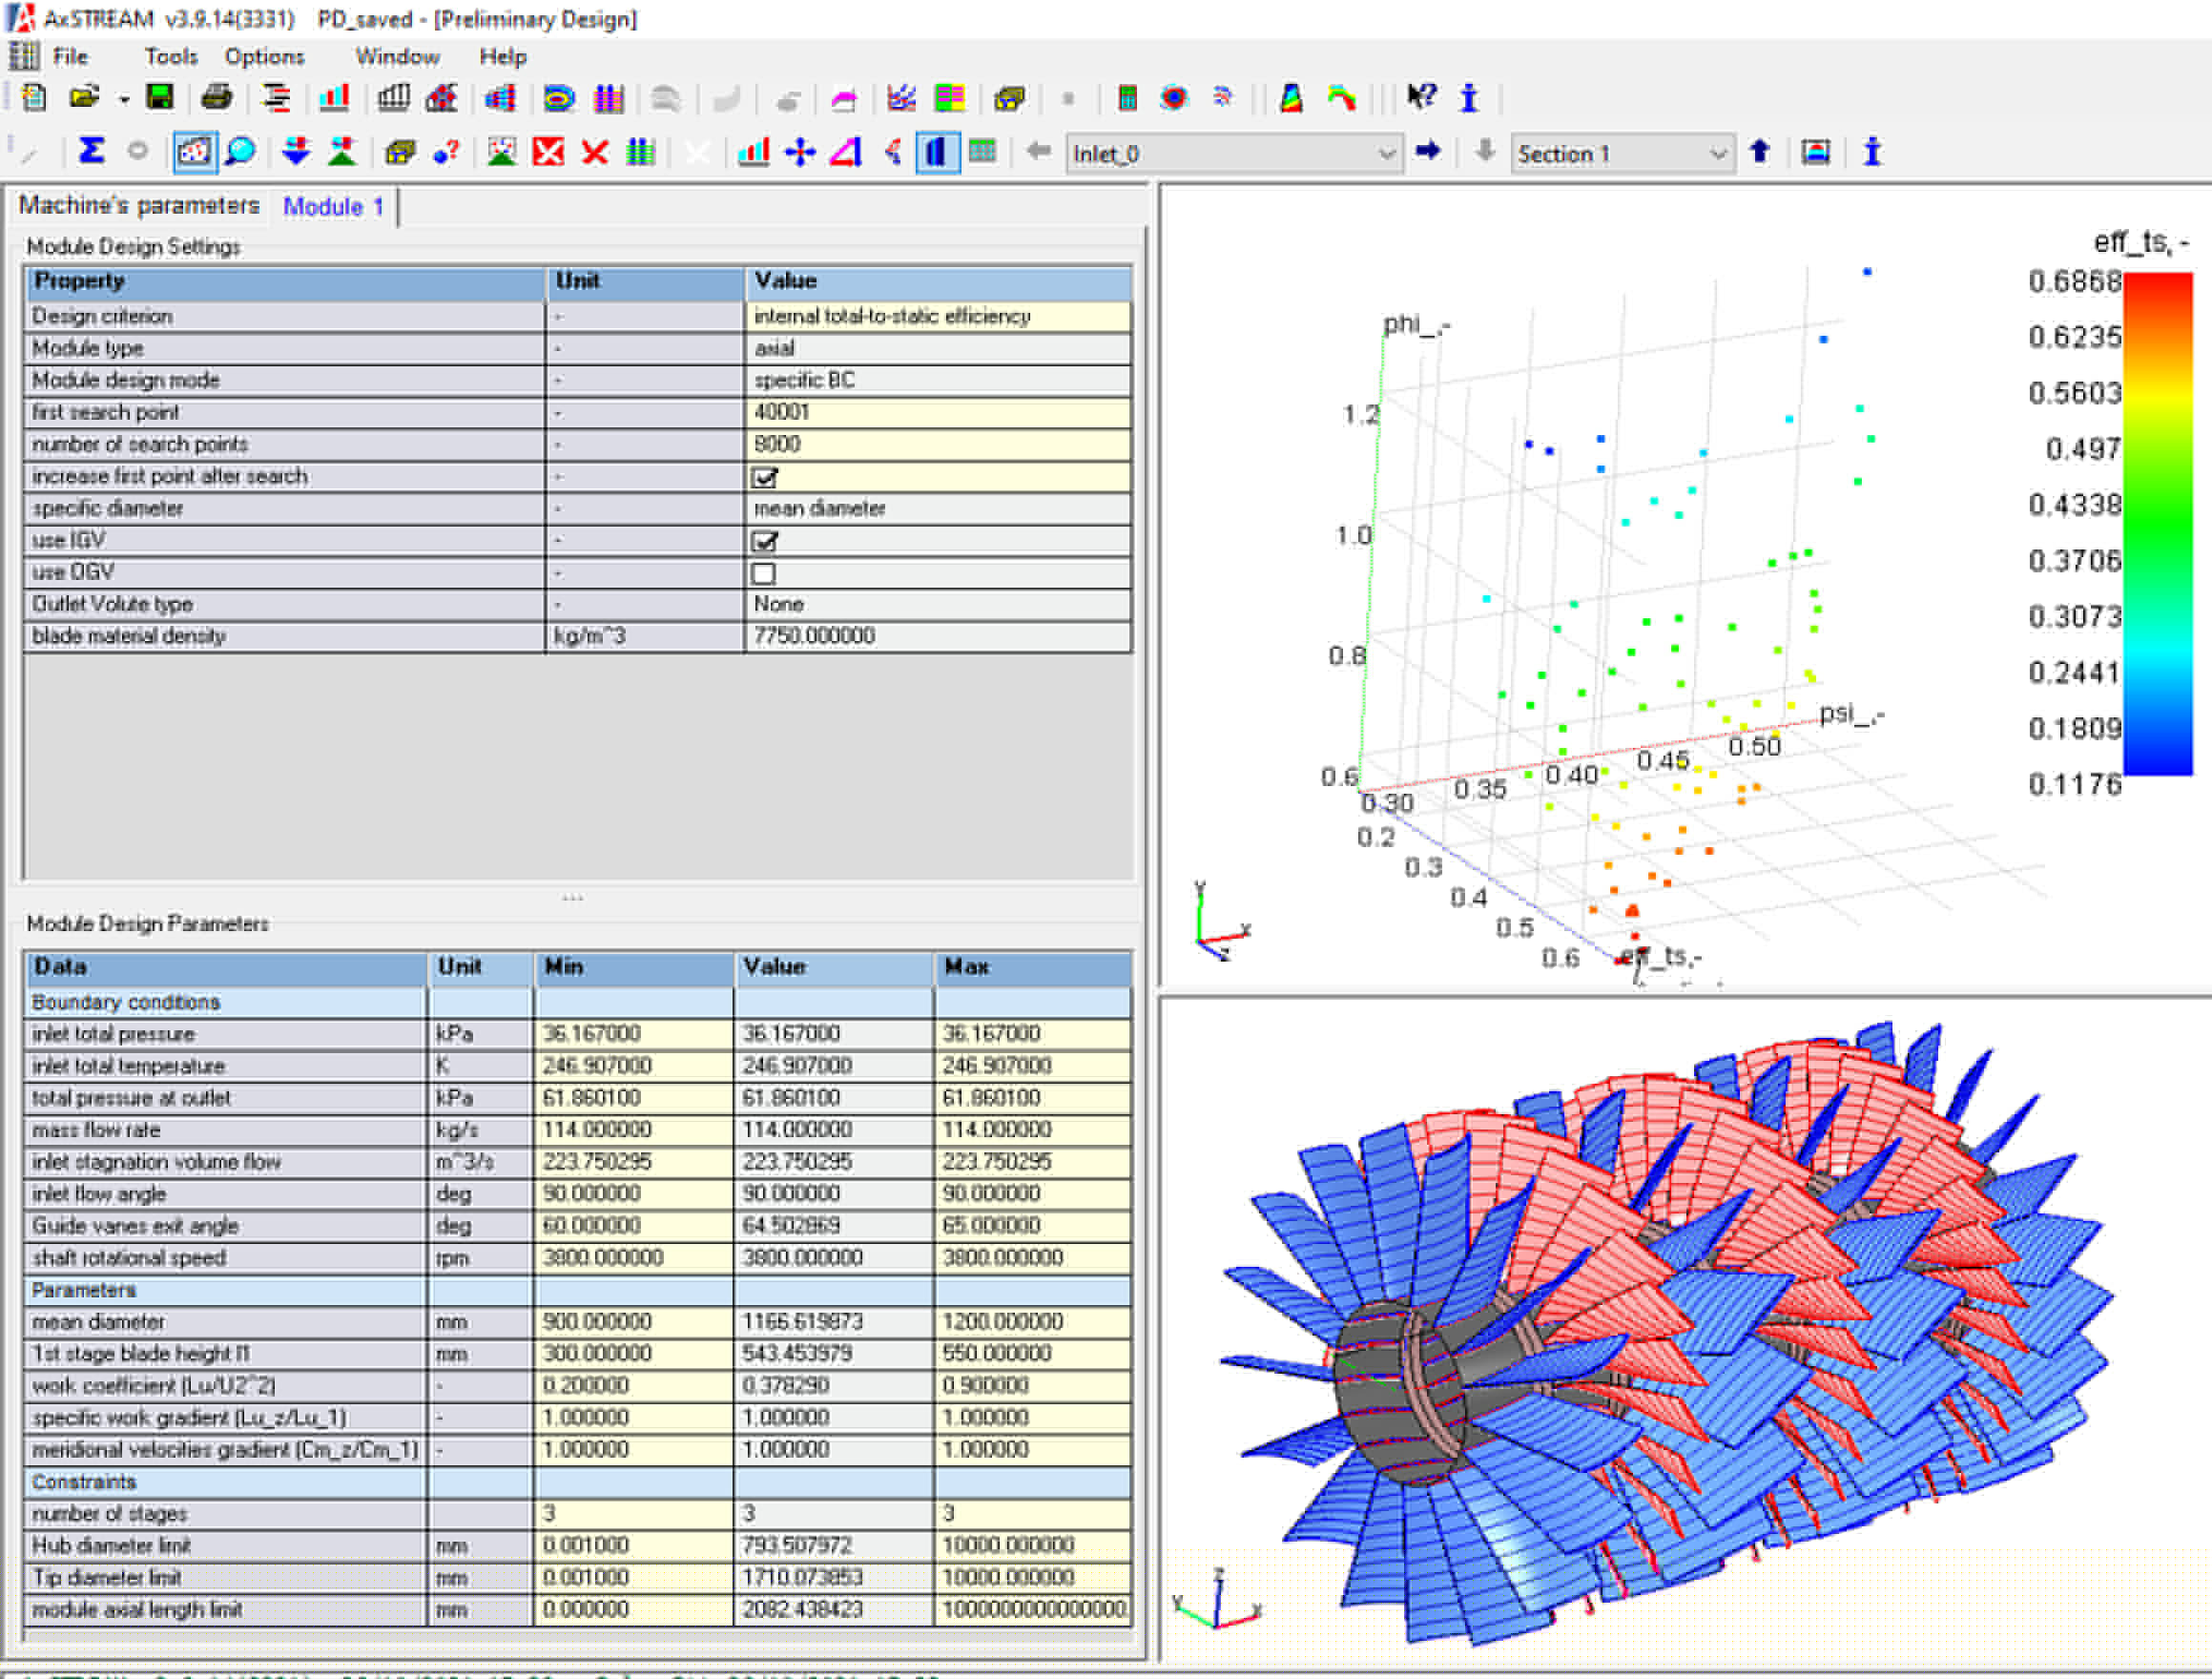Screen dimensions: 2212x1679
Task: Click the blue Sigma summation icon
Action: [91, 152]
